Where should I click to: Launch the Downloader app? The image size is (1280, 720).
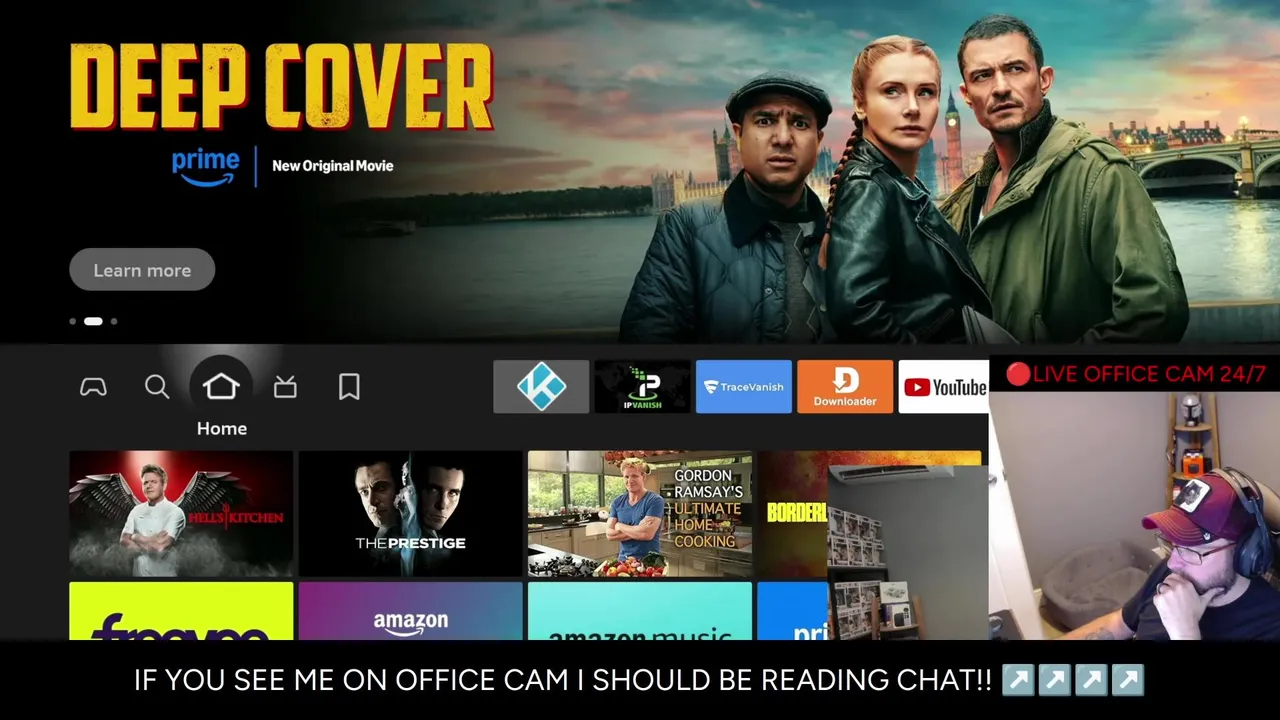coord(845,387)
